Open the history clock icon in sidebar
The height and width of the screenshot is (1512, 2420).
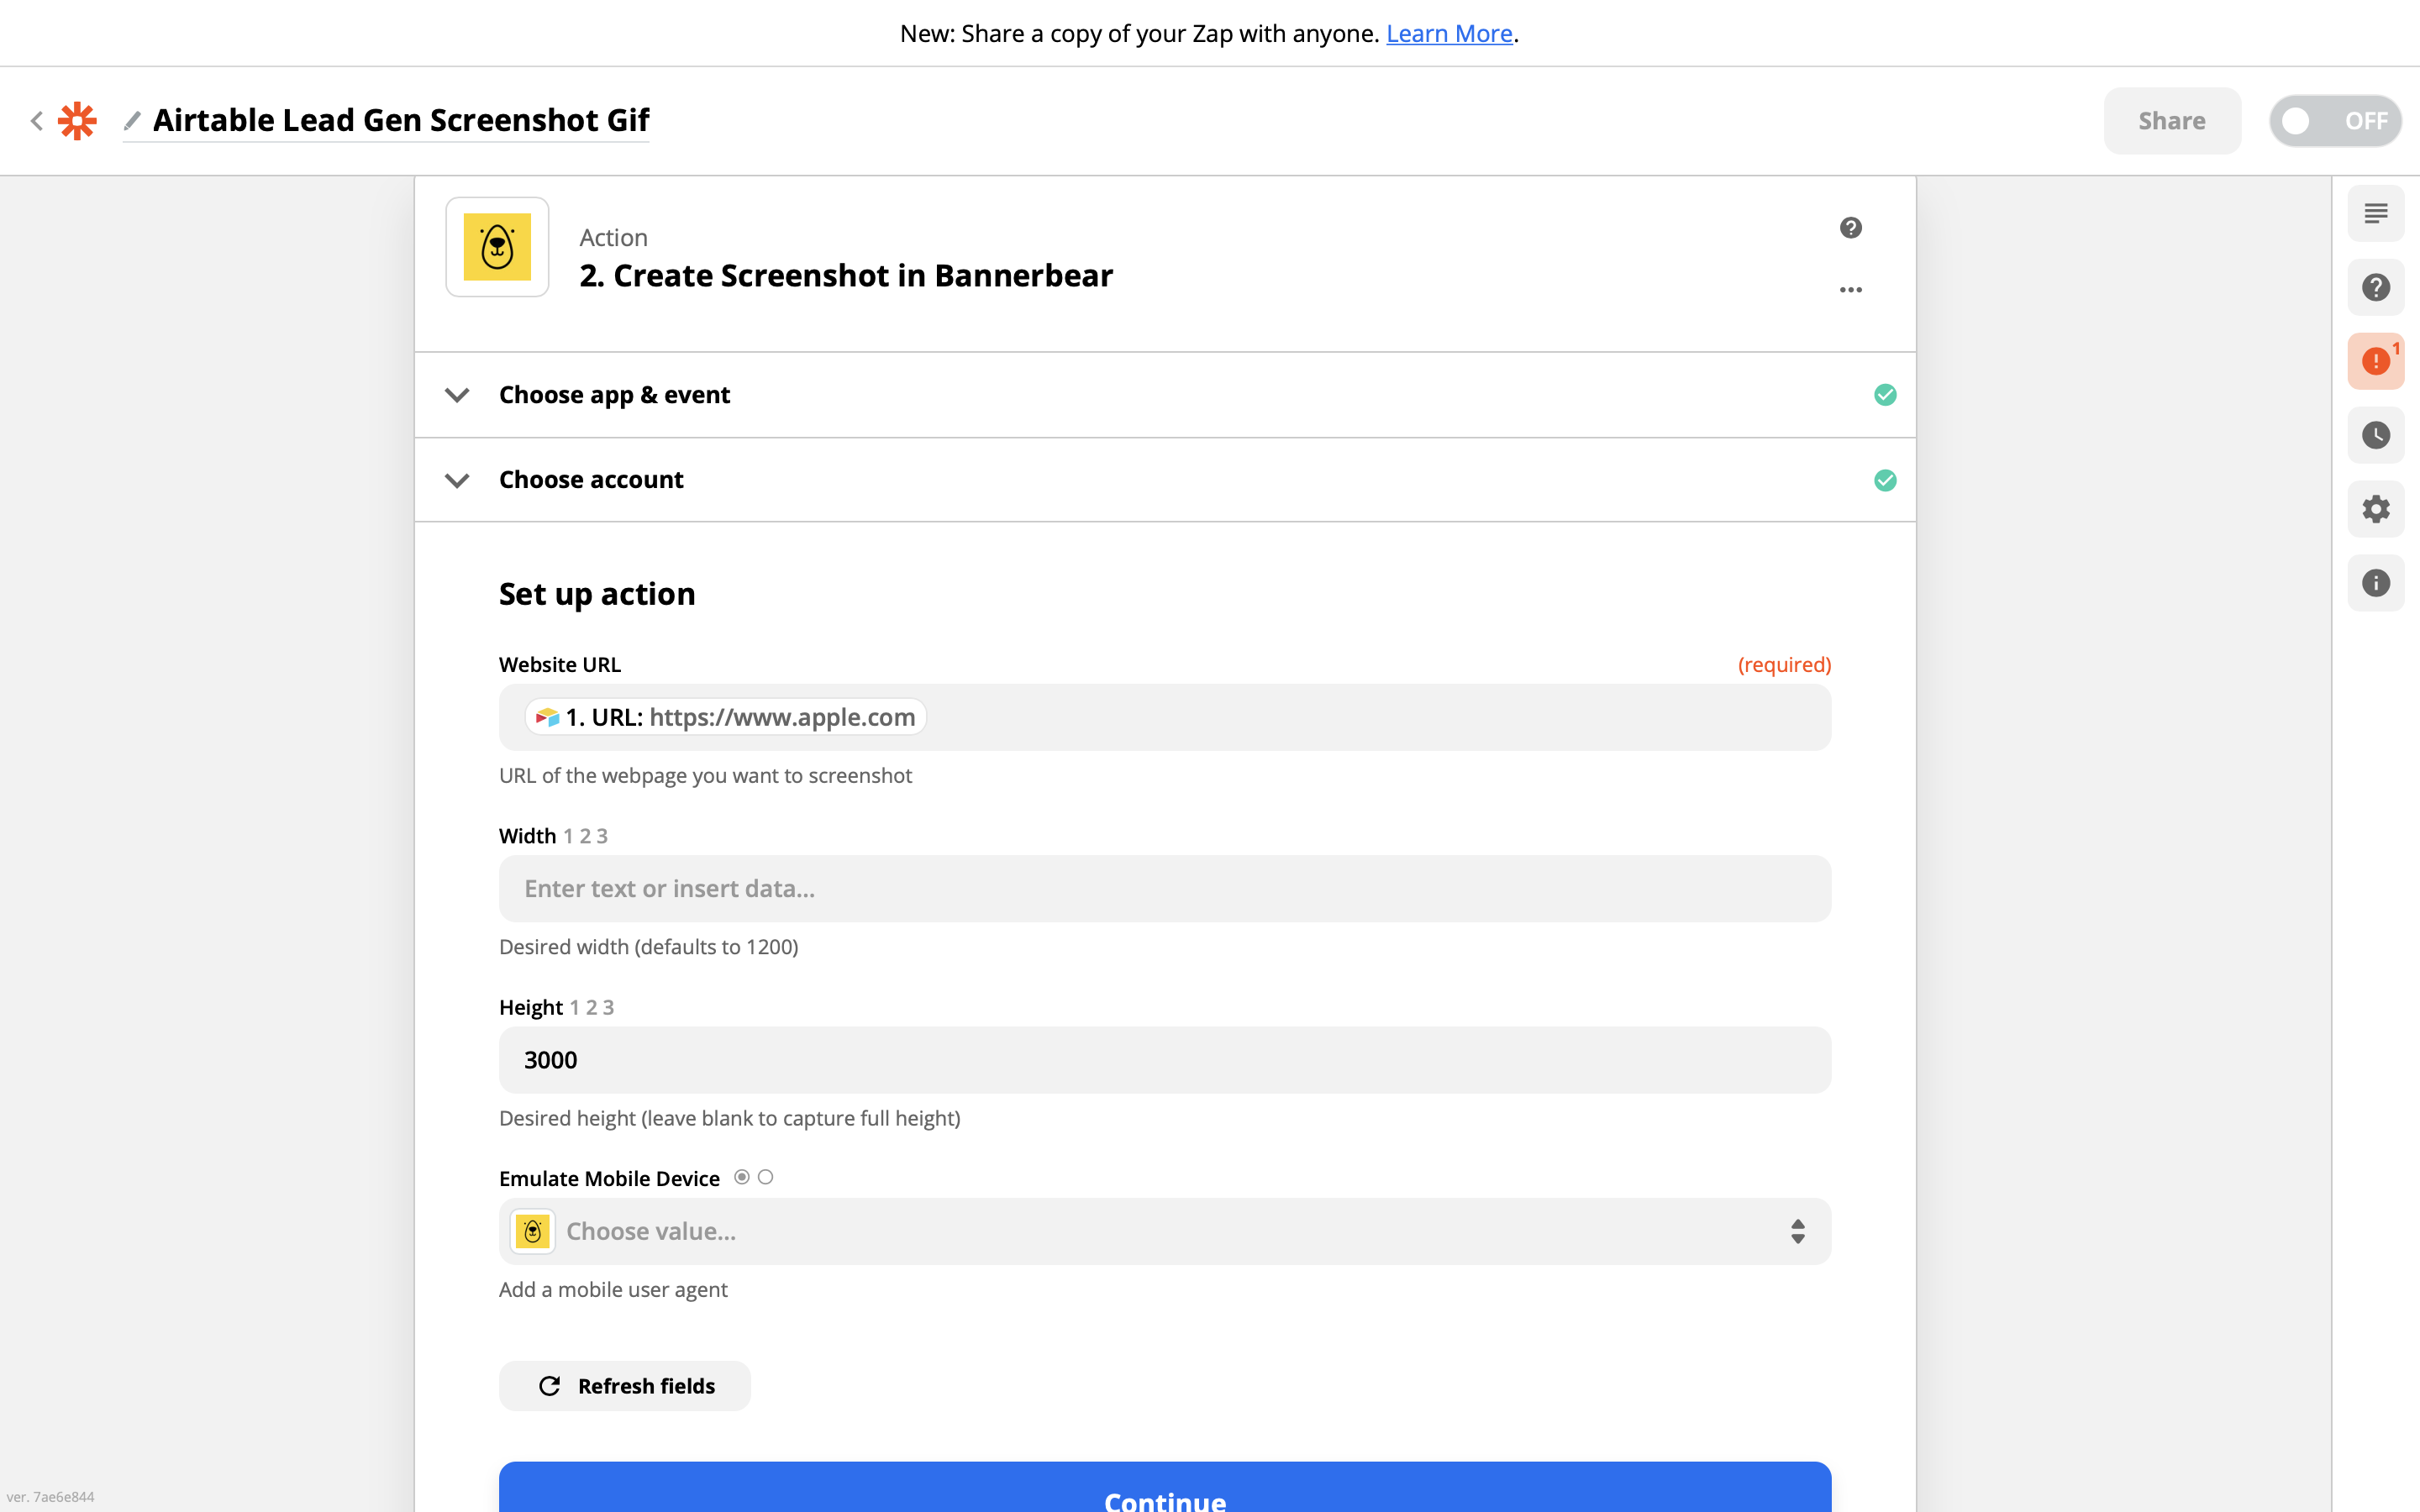coord(2375,435)
